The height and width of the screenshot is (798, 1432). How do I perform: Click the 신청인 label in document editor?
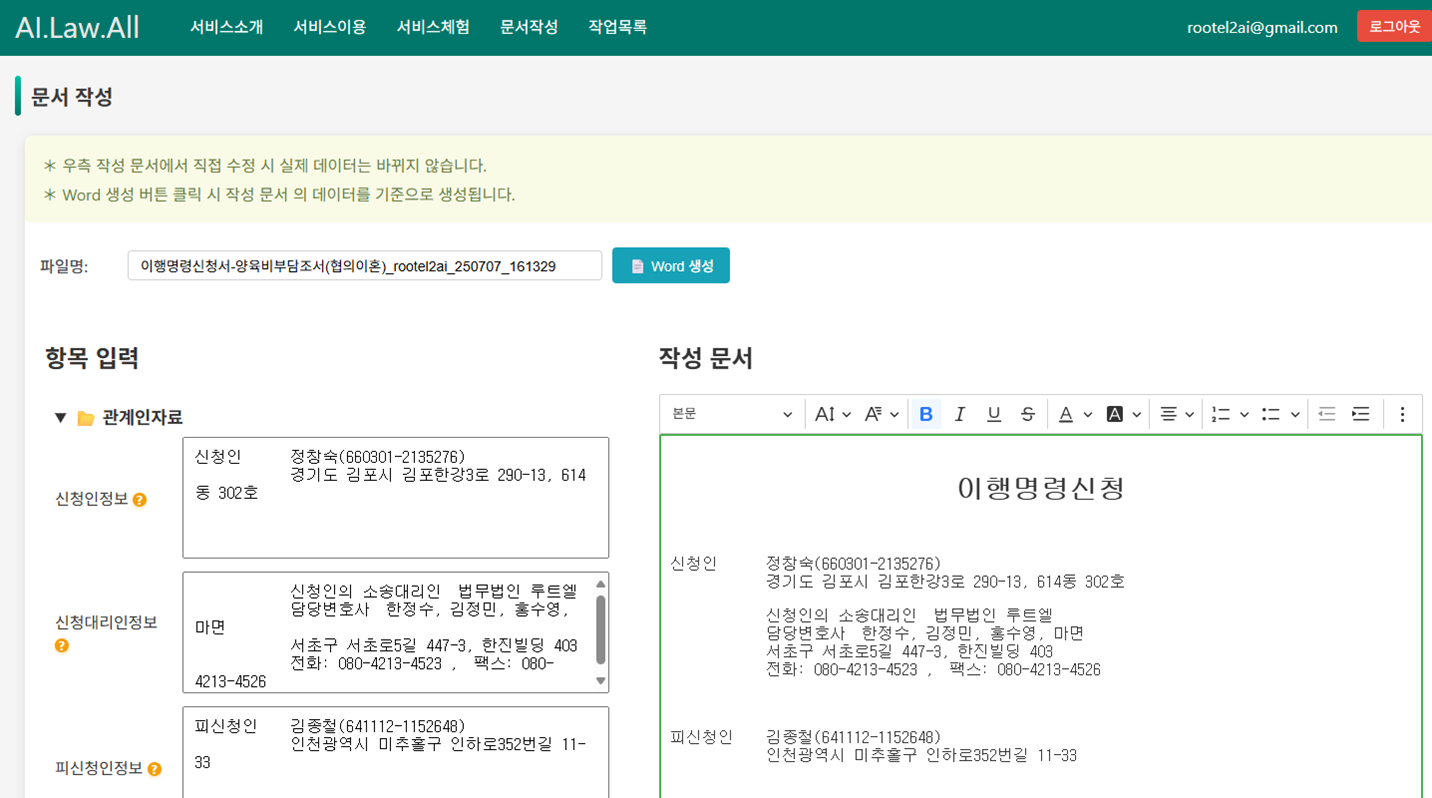click(694, 563)
